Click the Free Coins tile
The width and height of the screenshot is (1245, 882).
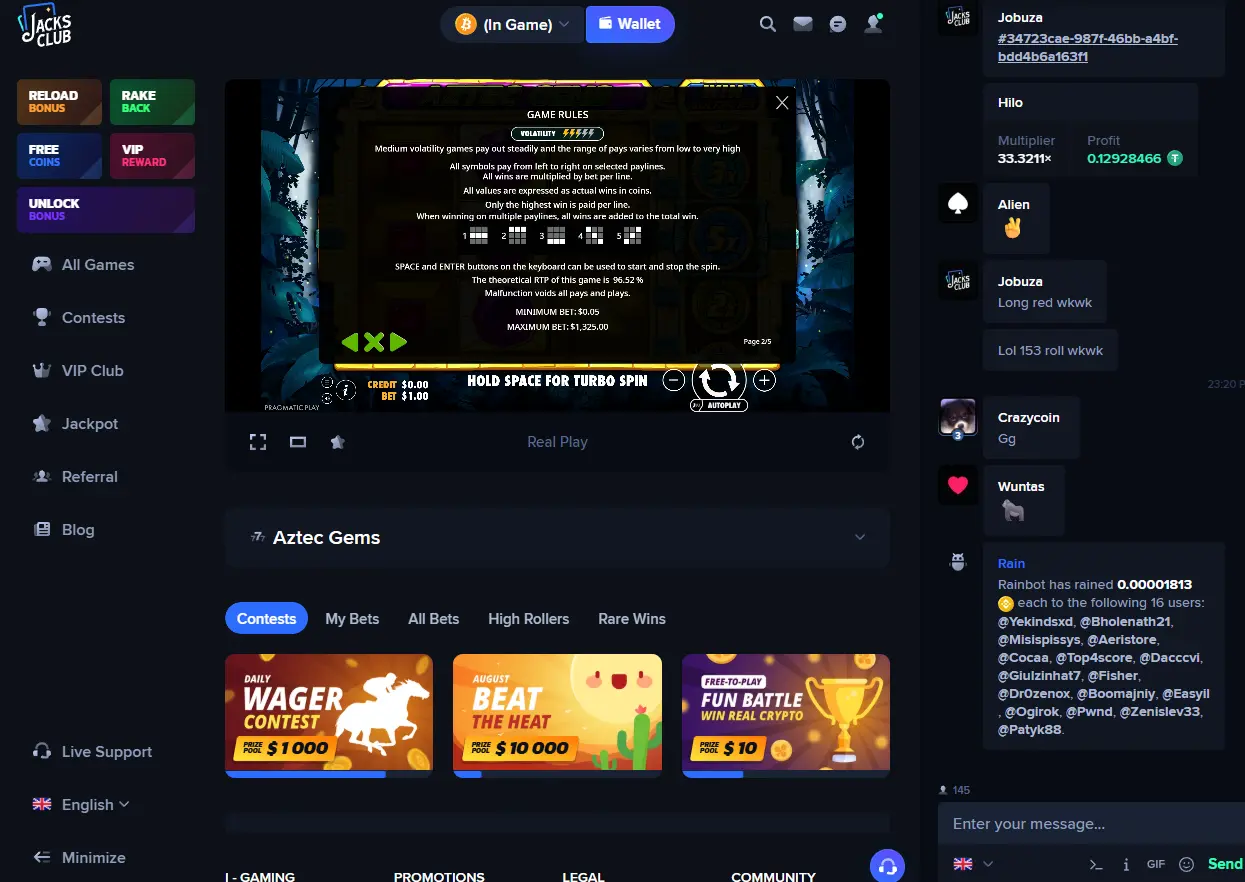click(60, 156)
